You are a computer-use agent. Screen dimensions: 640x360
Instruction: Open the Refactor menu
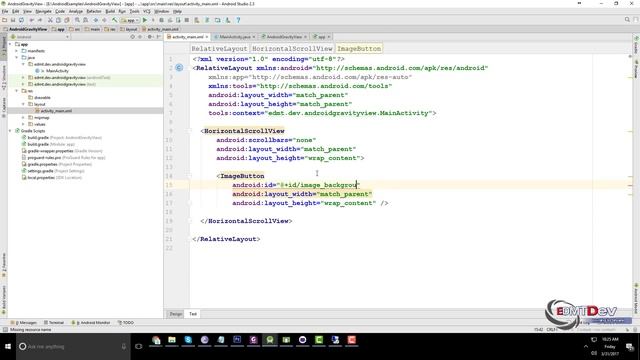point(94,11)
